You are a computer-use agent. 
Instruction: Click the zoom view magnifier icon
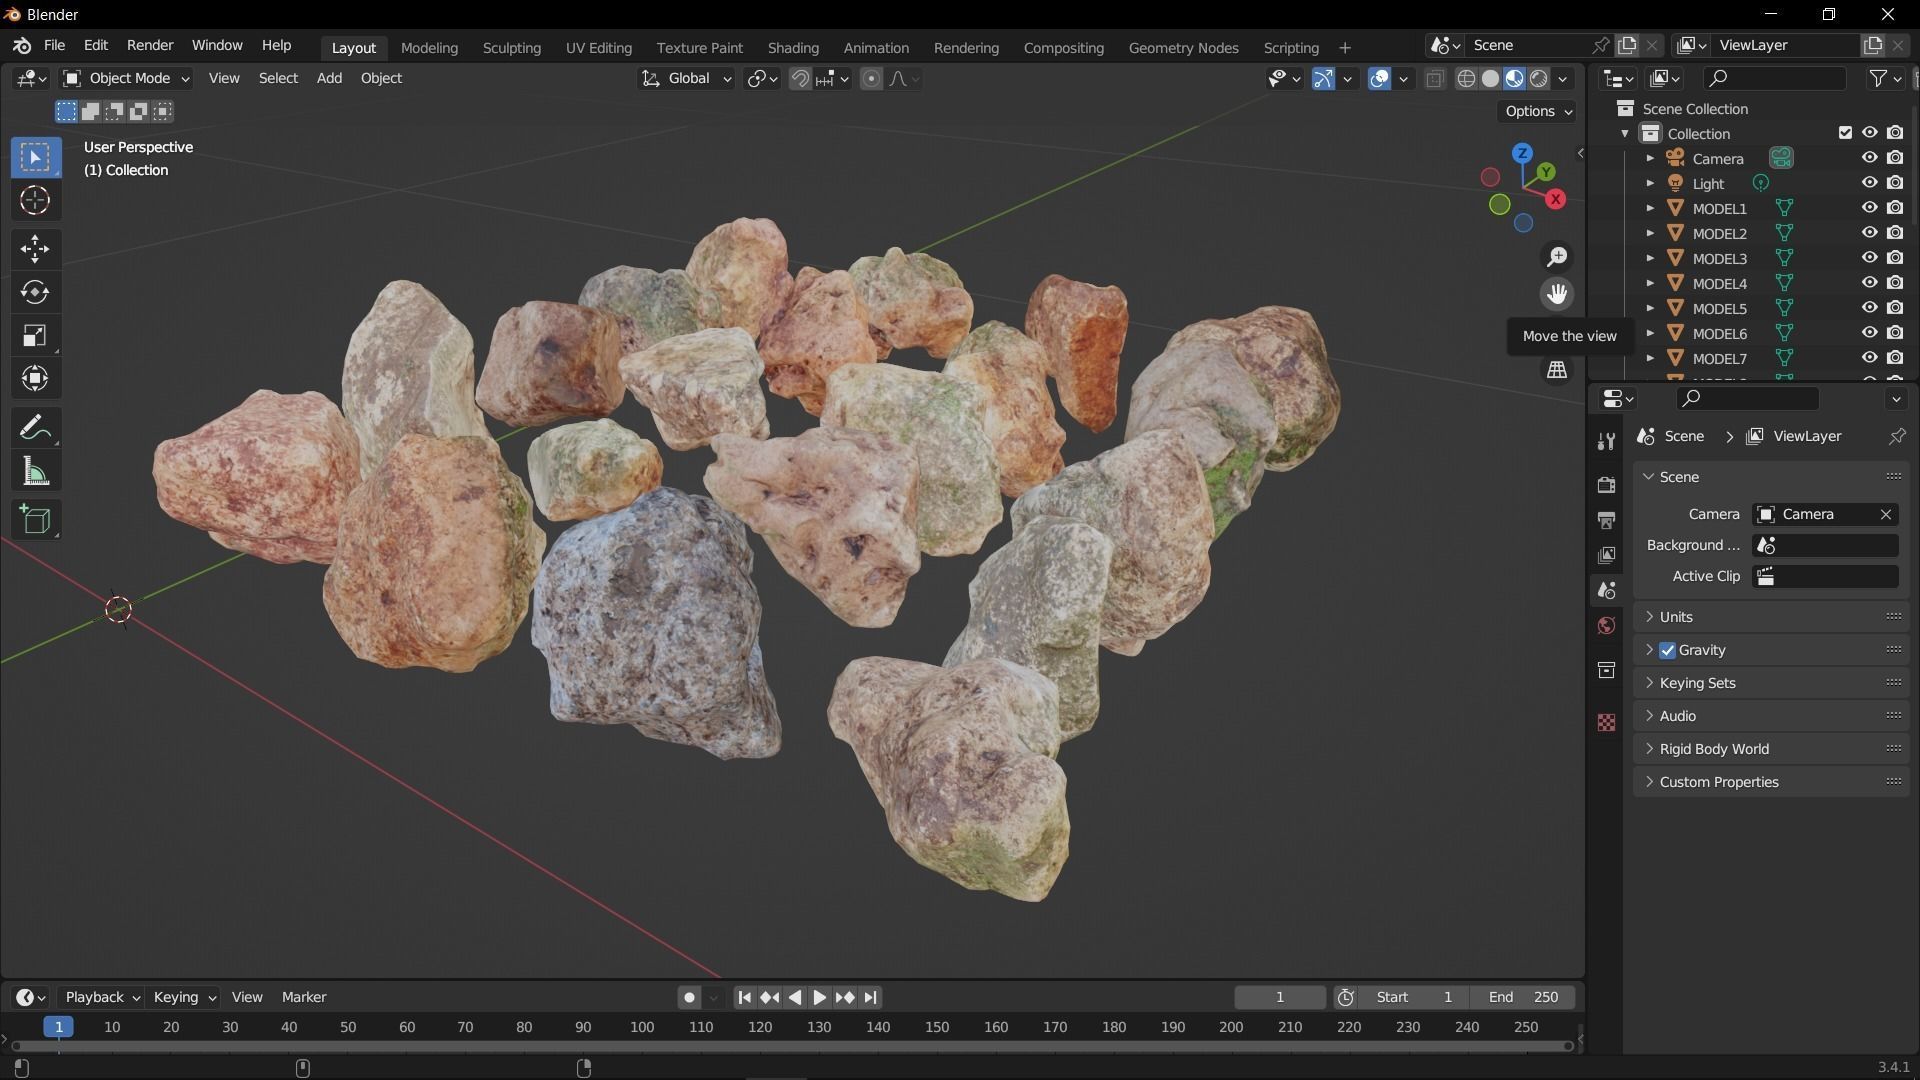[x=1557, y=257]
